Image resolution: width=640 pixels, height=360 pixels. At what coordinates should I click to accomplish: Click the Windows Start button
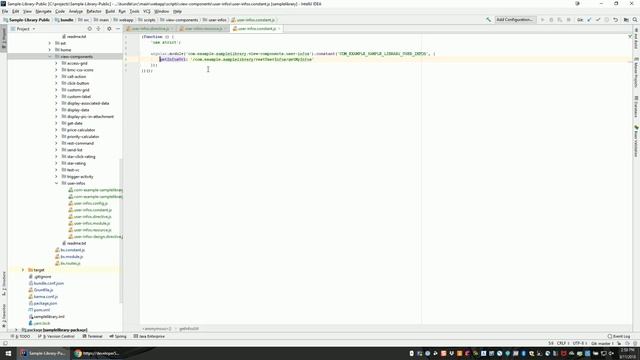(x=8, y=353)
